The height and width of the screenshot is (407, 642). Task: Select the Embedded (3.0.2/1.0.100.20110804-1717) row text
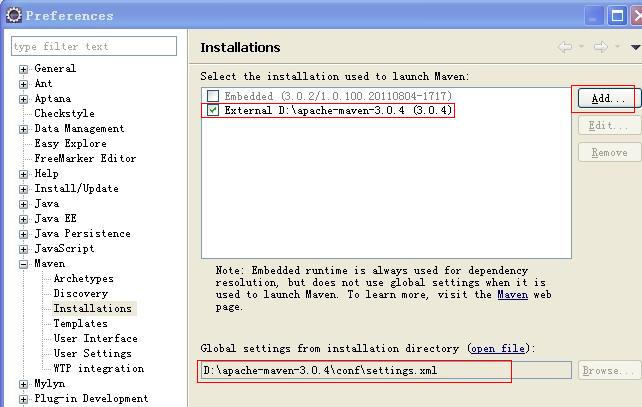click(x=338, y=96)
